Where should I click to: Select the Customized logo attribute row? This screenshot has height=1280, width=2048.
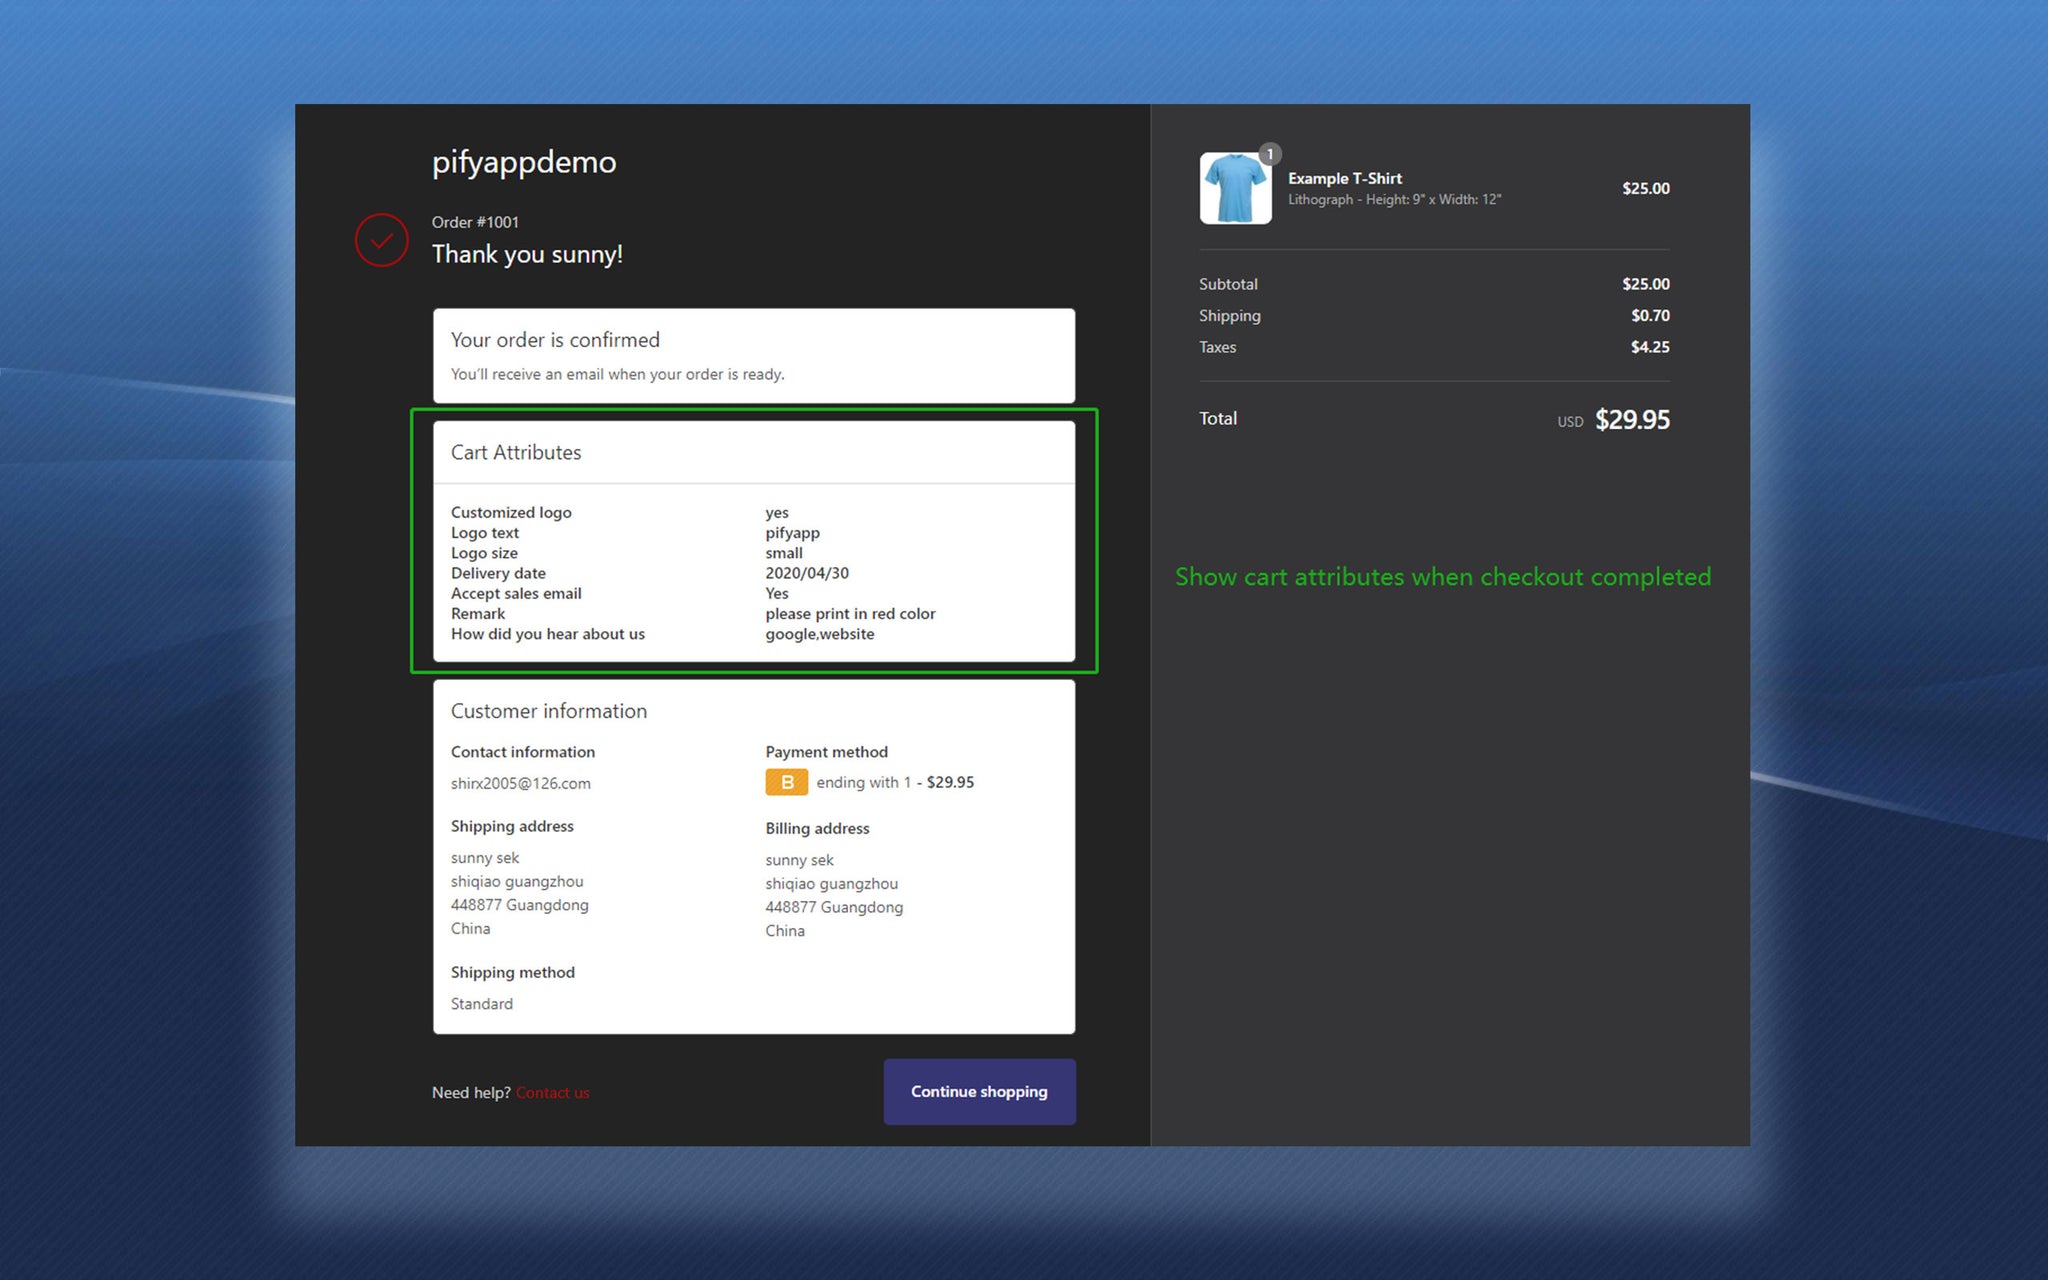point(511,512)
